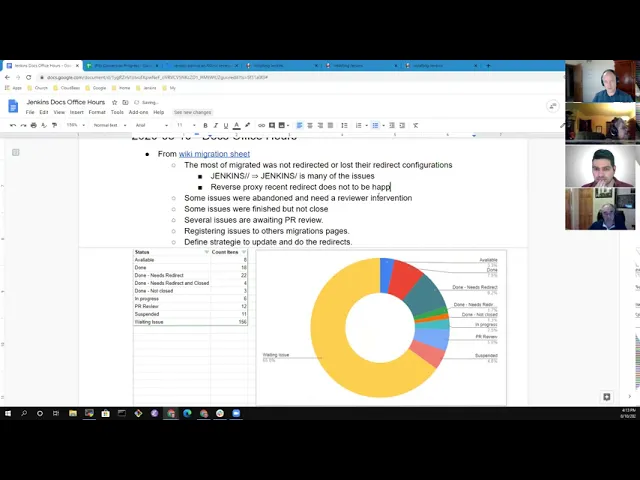Switch to the Jenkins Docs Office Hours tab
Viewport: 640px width, 480px height.
[43, 65]
